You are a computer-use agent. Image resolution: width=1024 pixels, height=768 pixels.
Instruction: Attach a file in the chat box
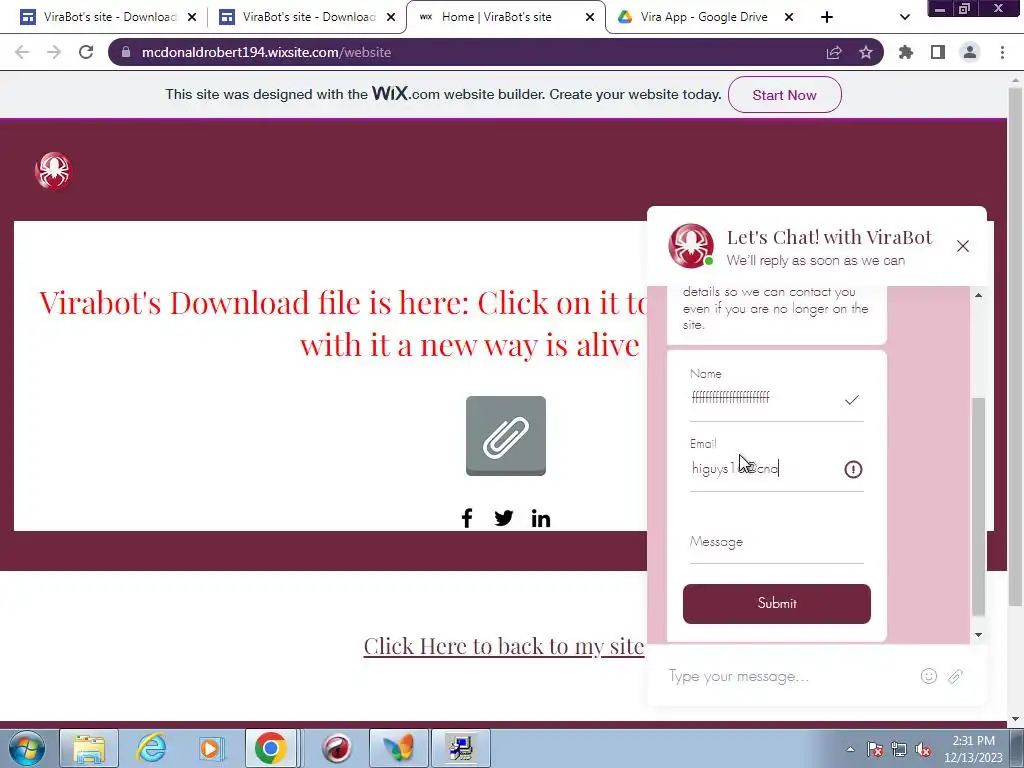(x=955, y=676)
